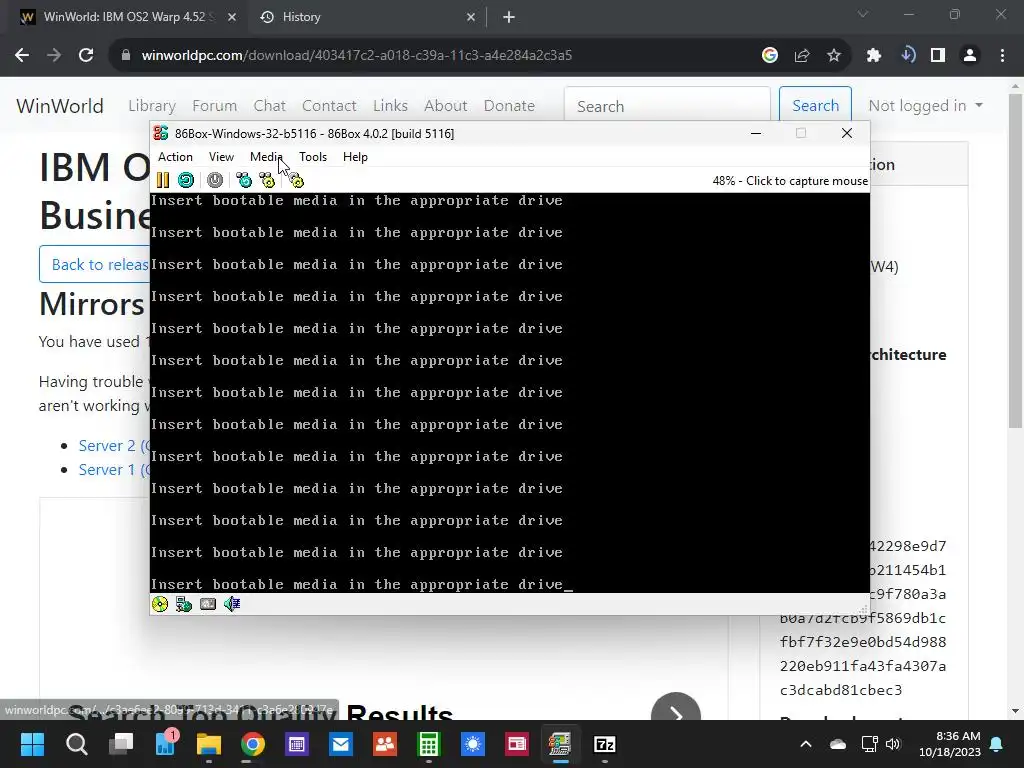Open 7-Zip from the taskbar
The image size is (1024, 768).
pos(605,744)
